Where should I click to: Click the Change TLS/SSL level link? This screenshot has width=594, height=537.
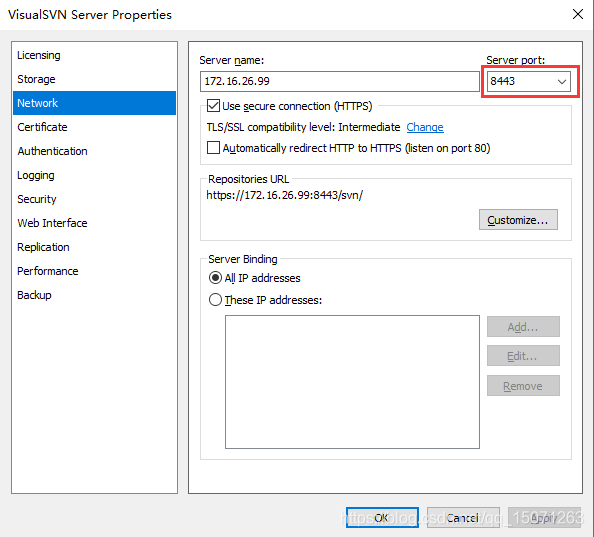click(x=425, y=127)
